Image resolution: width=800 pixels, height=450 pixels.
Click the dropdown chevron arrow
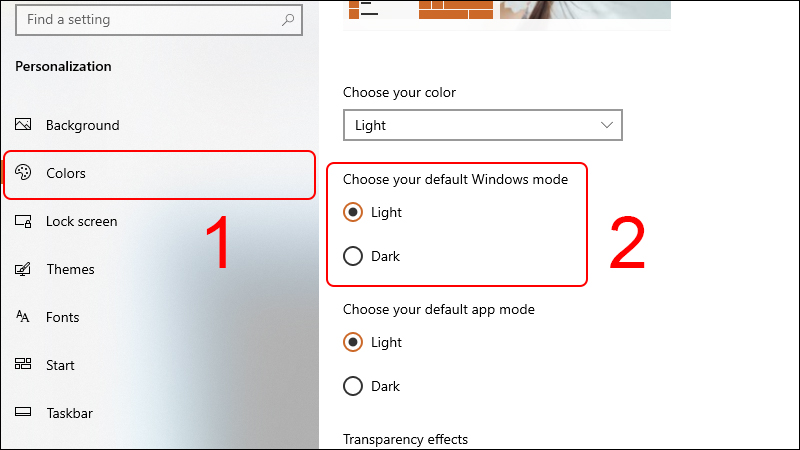tap(607, 125)
